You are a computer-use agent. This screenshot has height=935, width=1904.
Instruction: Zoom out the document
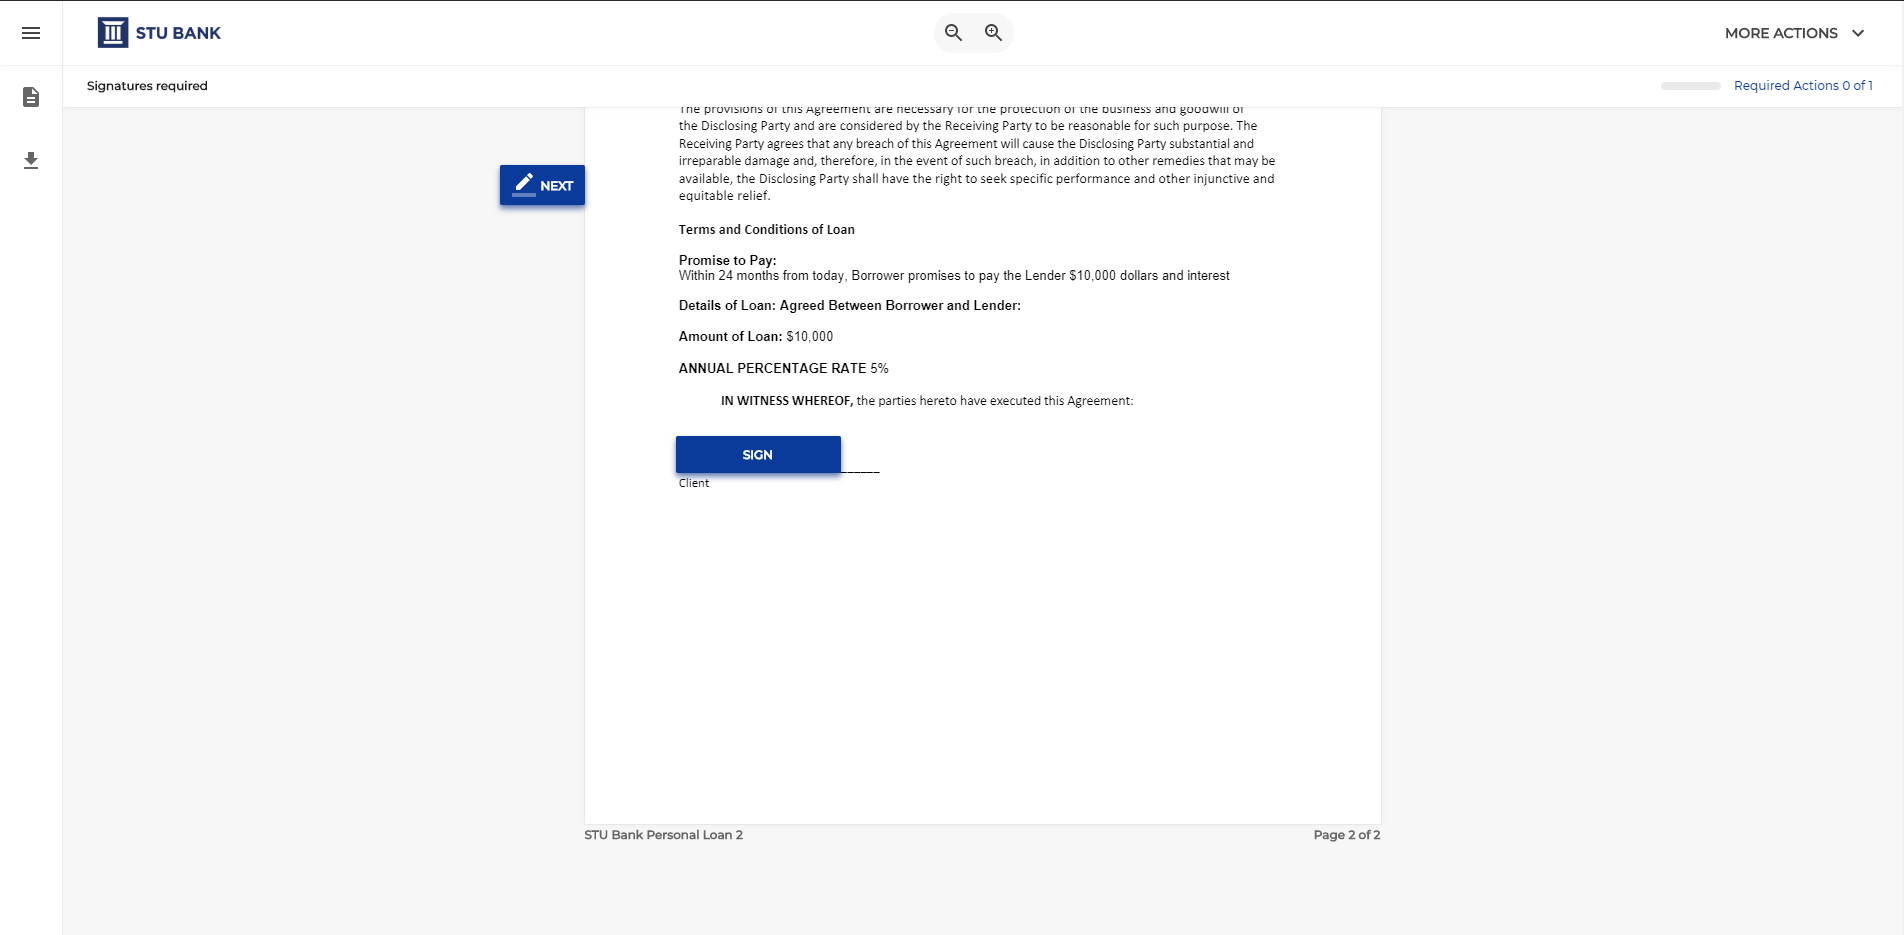[954, 33]
